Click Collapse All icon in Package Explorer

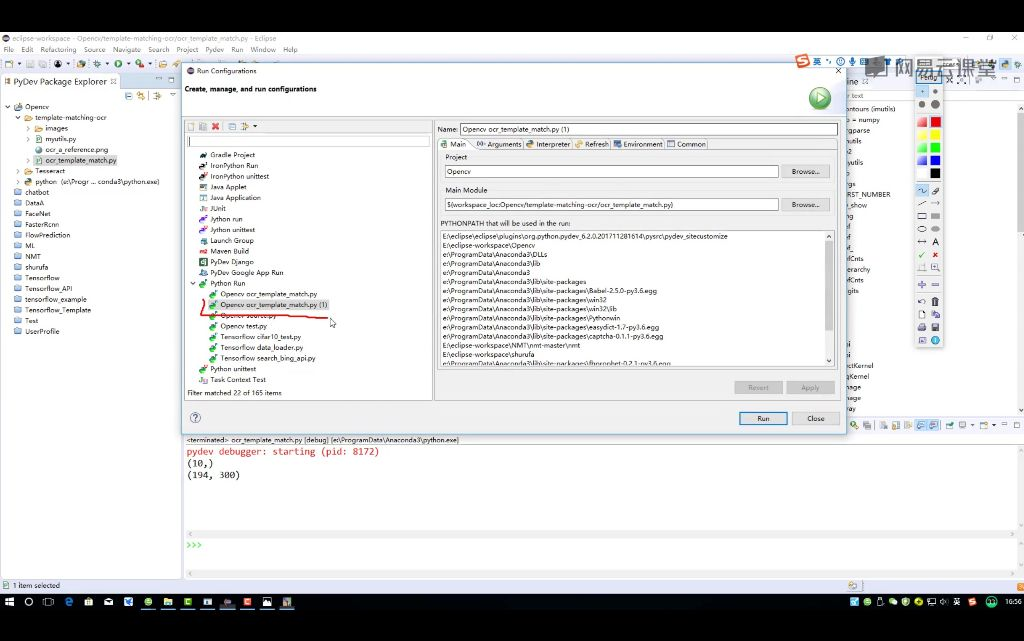(x=129, y=96)
